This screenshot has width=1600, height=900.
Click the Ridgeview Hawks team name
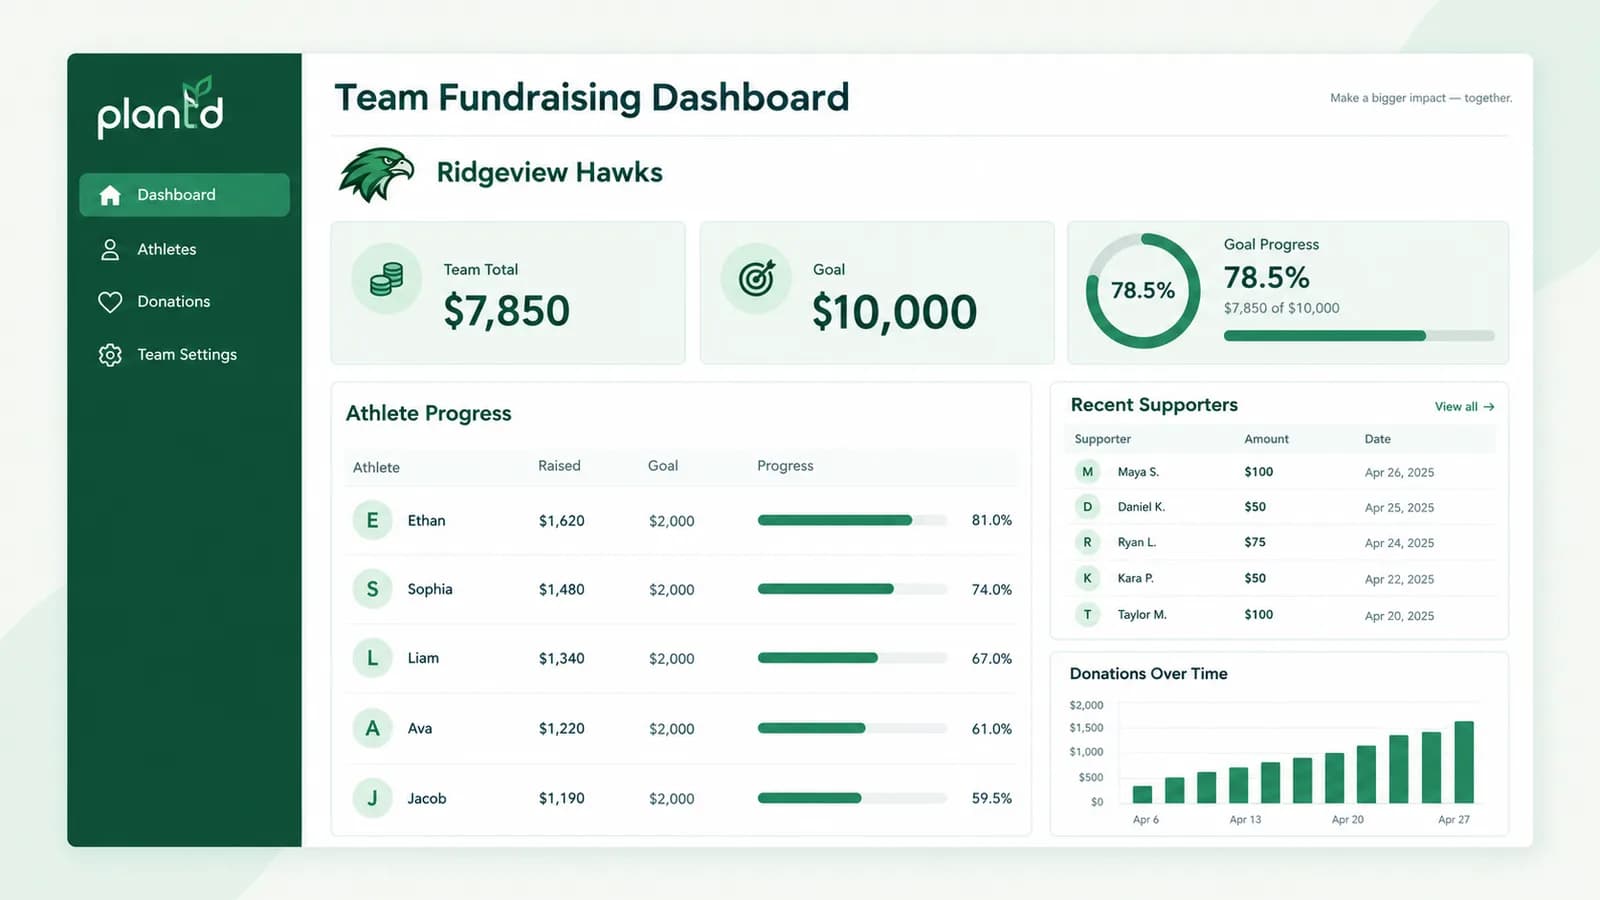point(549,172)
